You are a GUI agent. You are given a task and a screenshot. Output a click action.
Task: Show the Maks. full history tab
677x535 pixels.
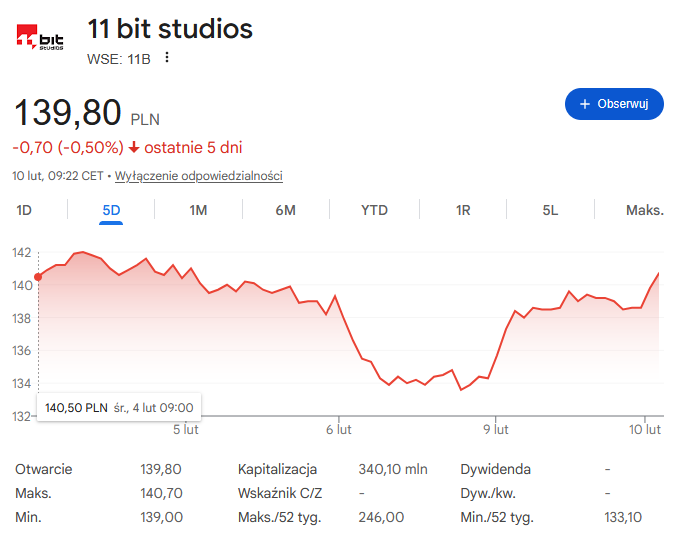tap(644, 210)
